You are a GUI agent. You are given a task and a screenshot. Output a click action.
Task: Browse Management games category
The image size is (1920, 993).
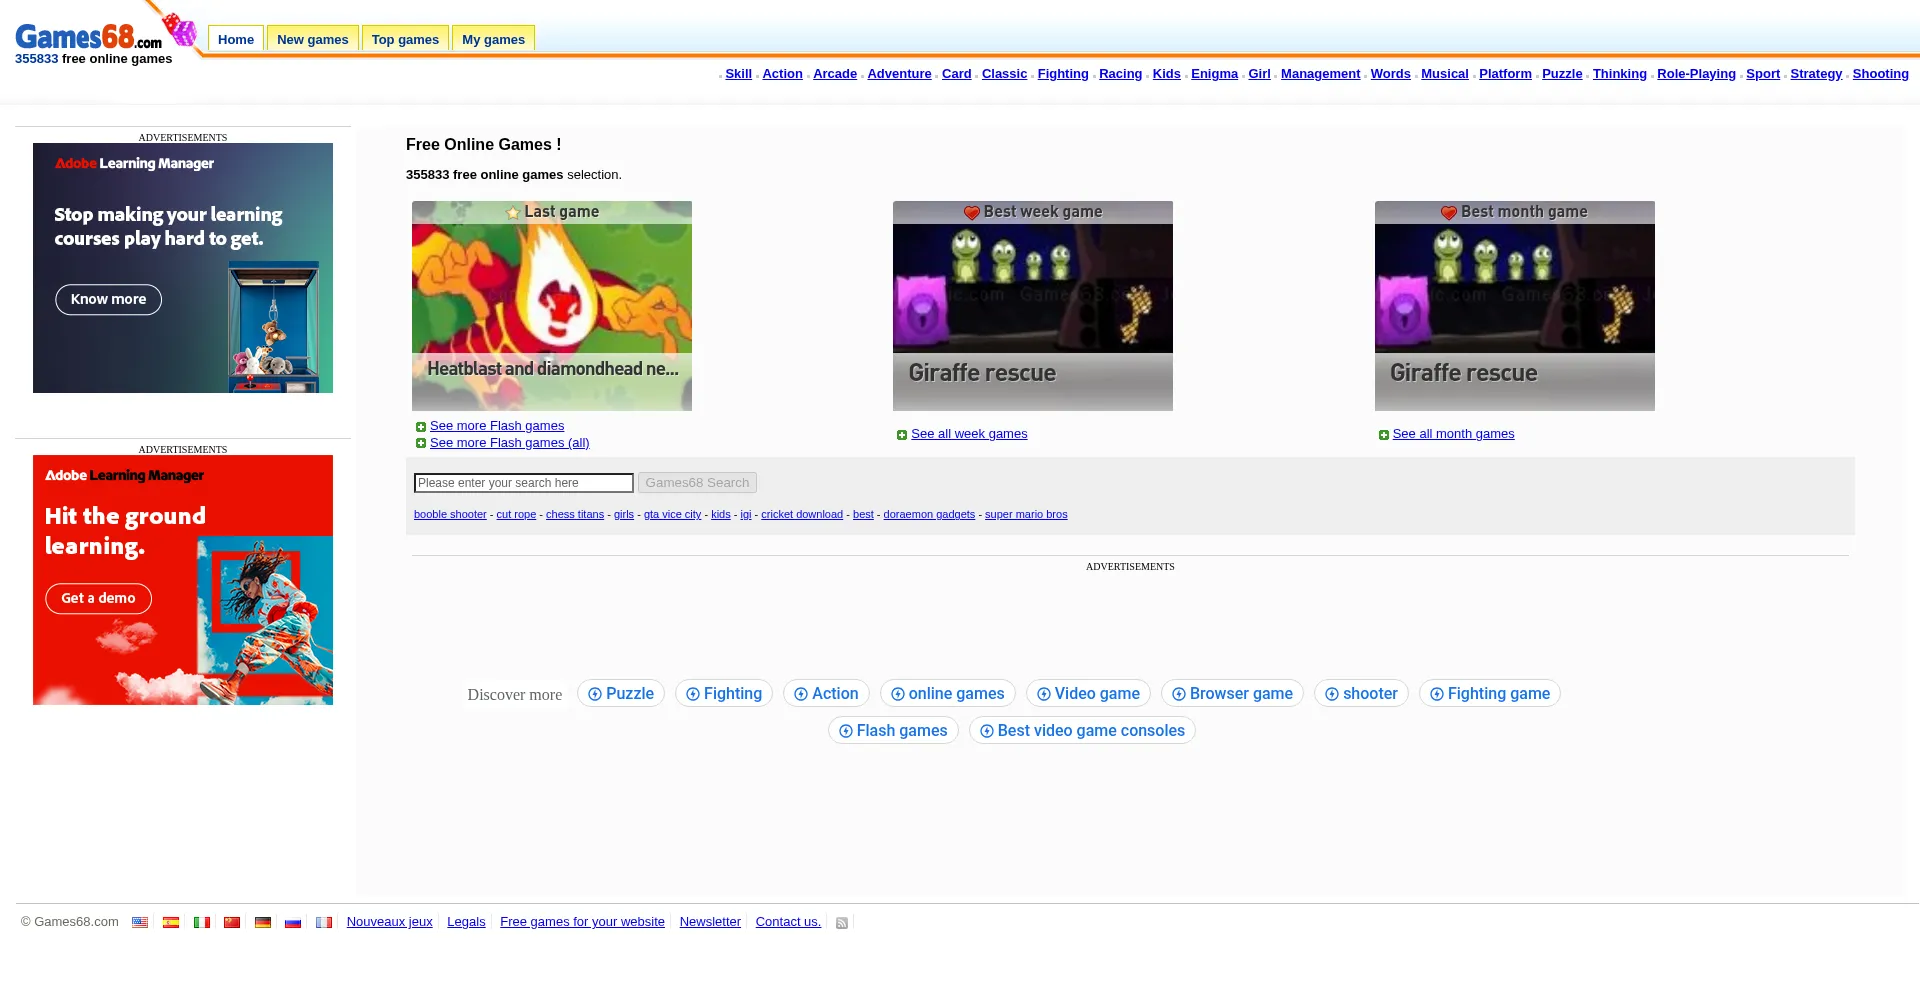[x=1320, y=74]
